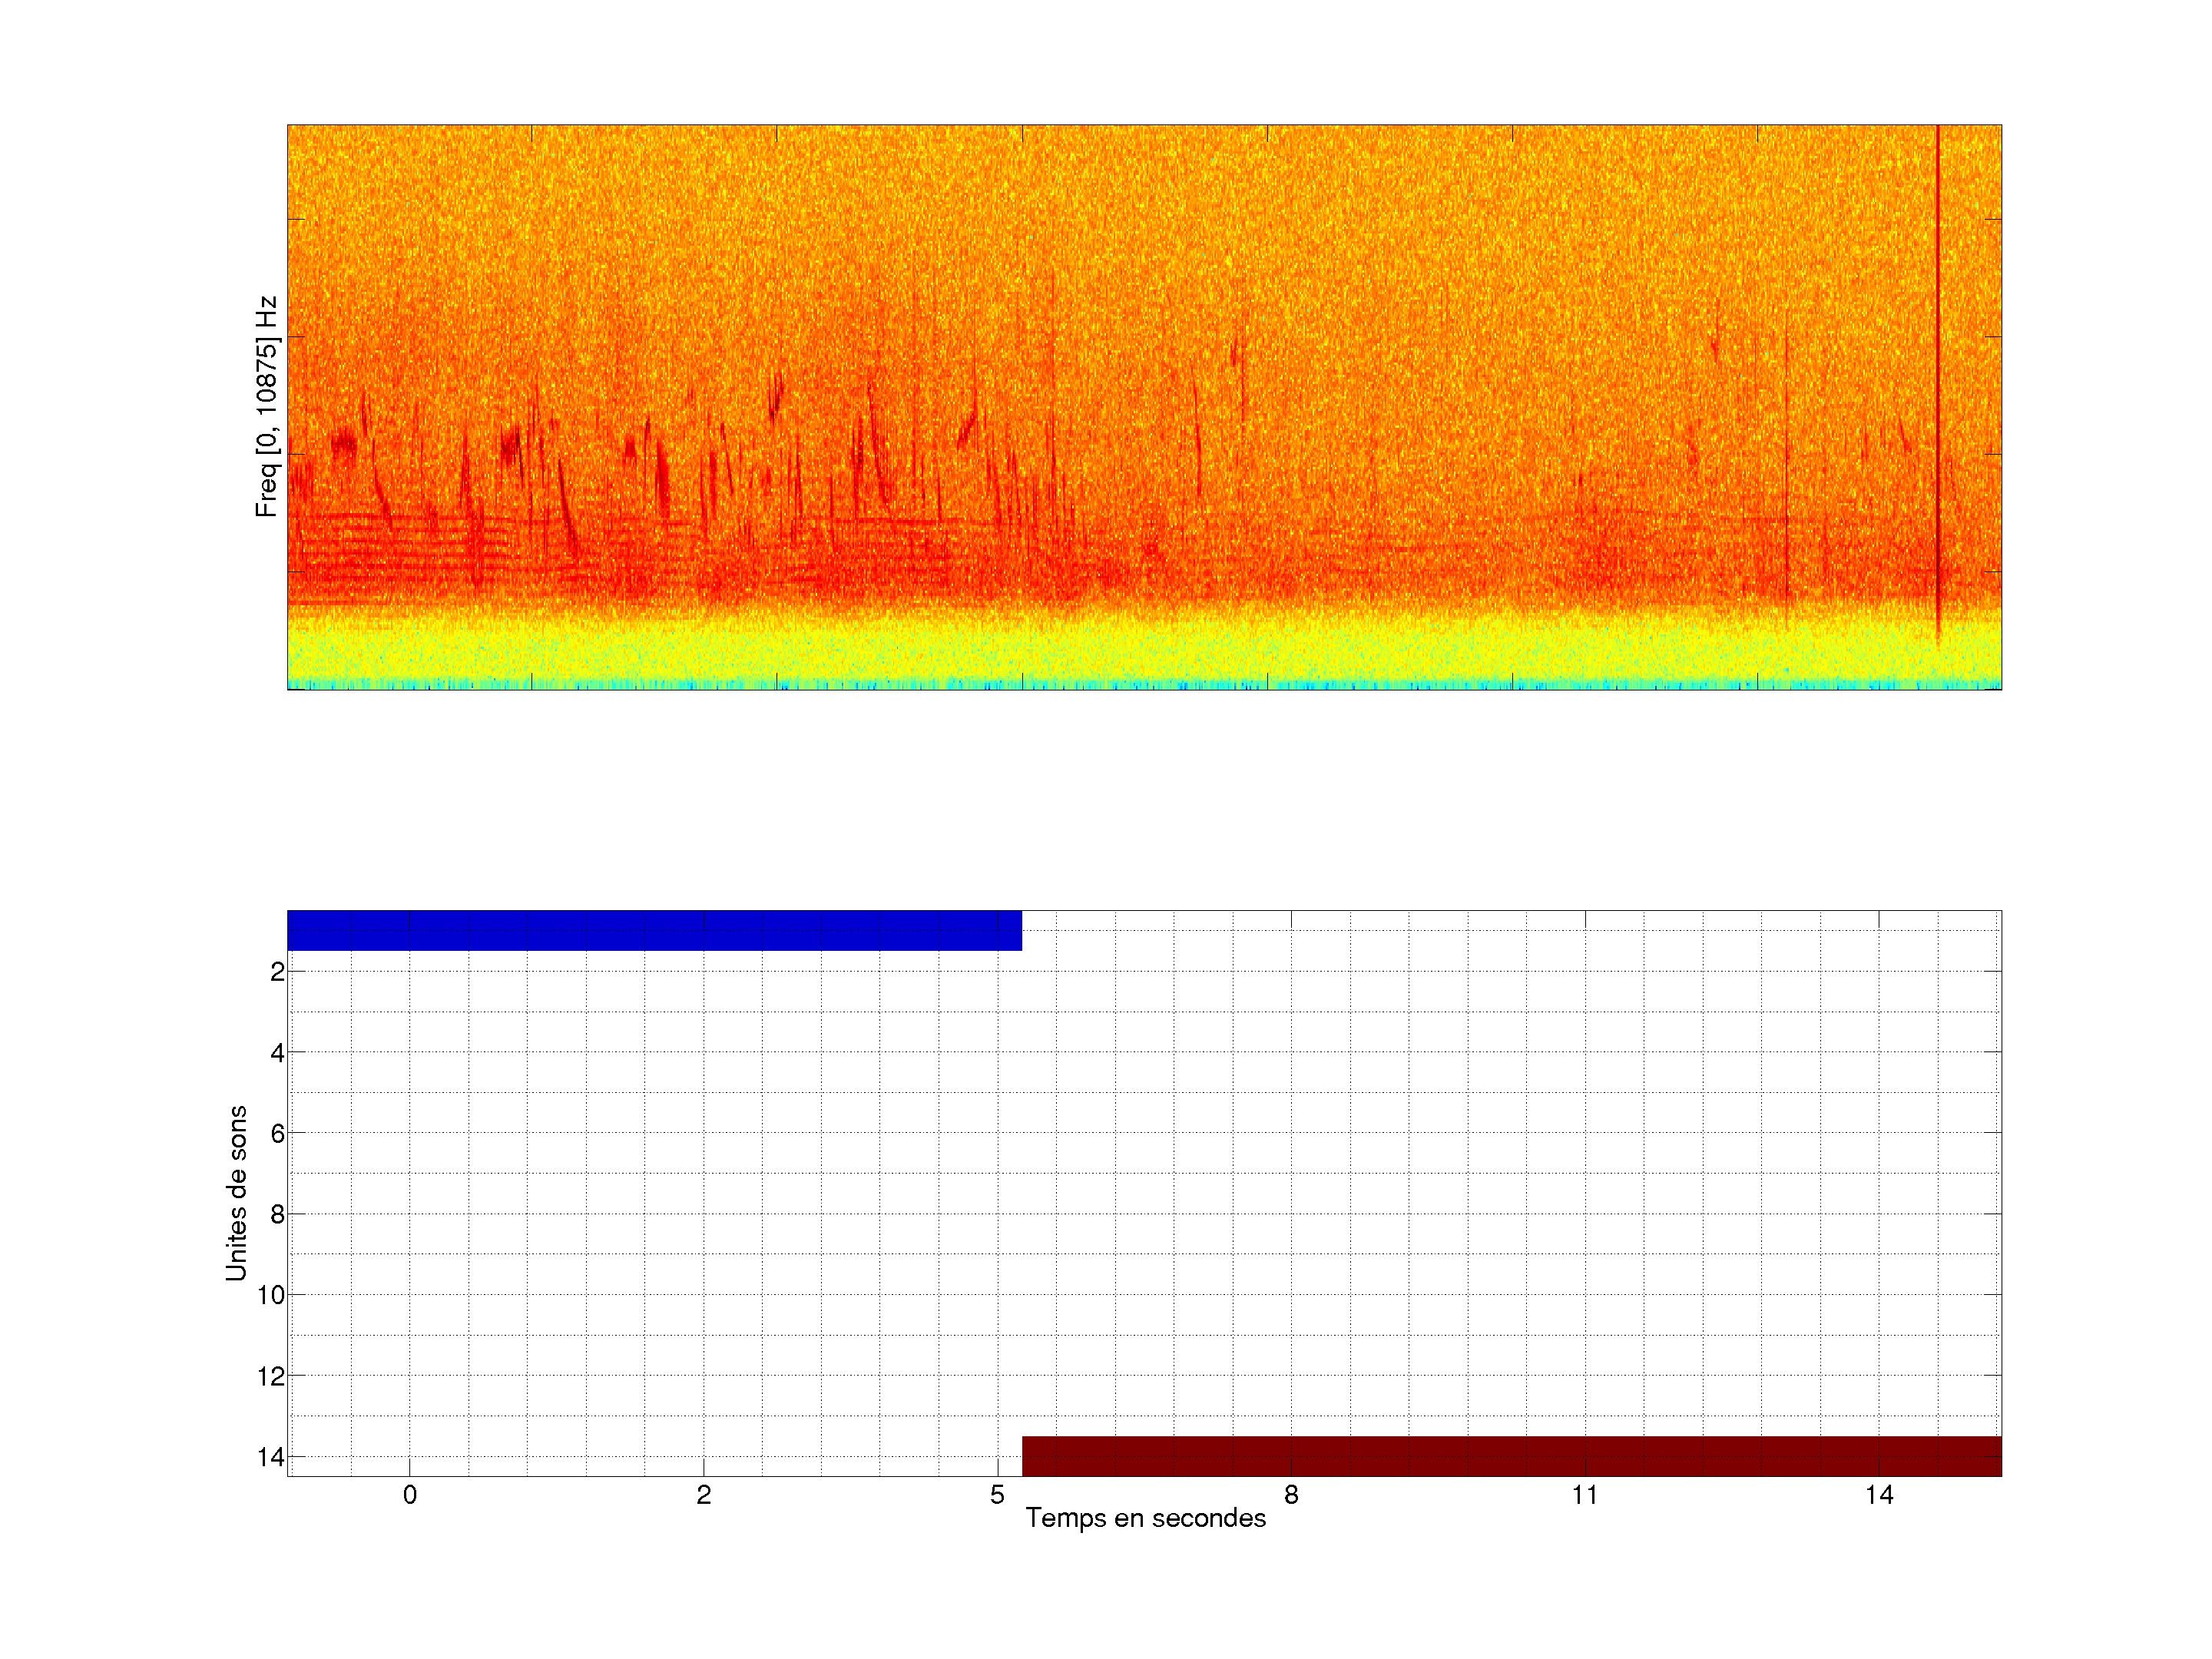Click the 'Temps en secondes' axis label
The image size is (2212, 1659).
(1145, 1518)
